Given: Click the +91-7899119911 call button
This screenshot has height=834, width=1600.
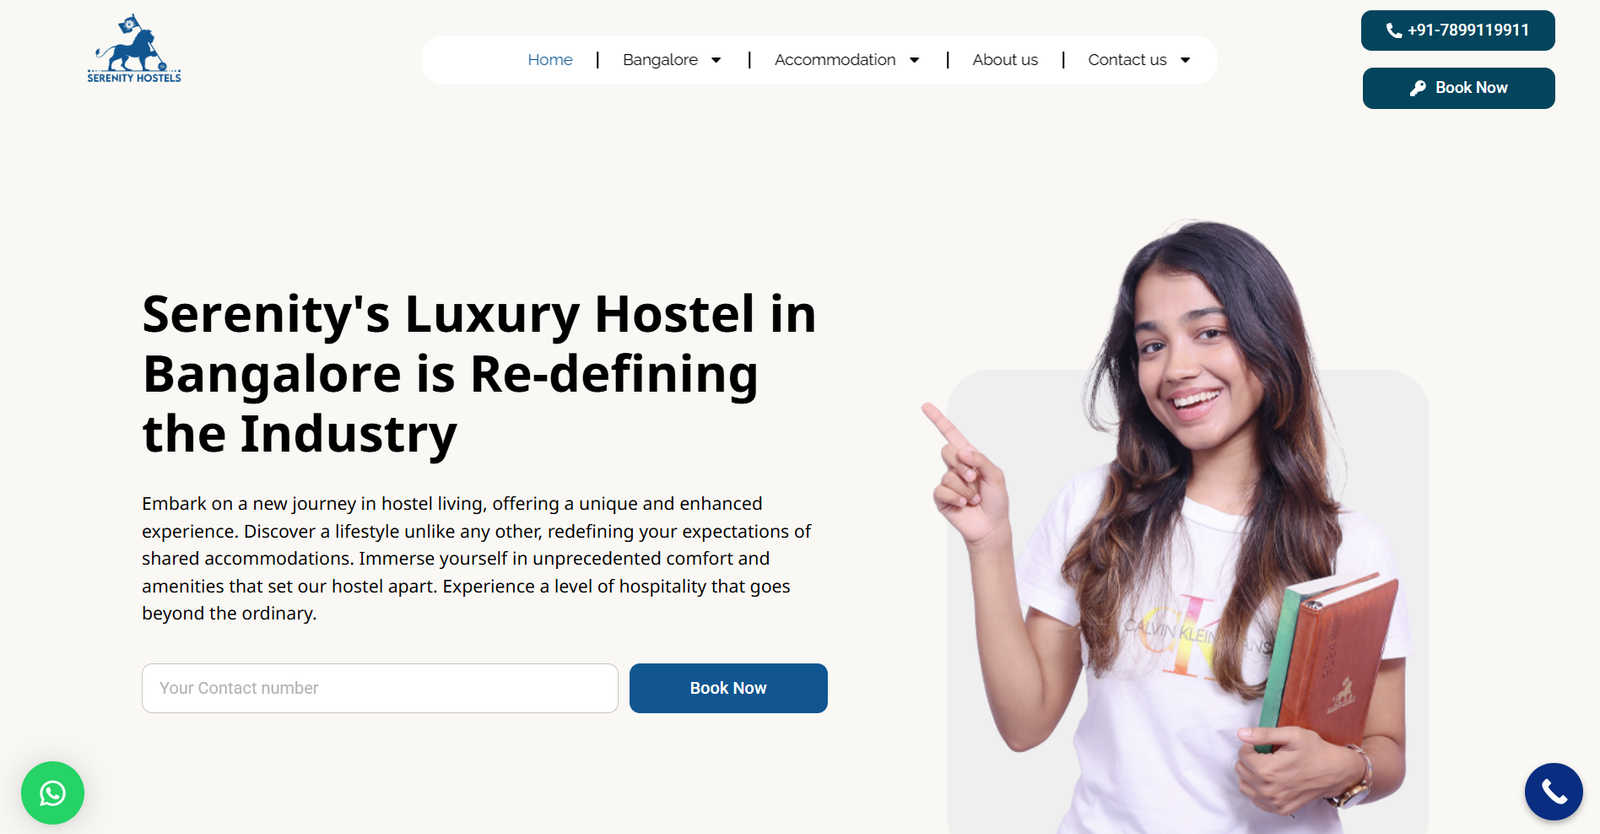Looking at the screenshot, I should click(x=1458, y=30).
